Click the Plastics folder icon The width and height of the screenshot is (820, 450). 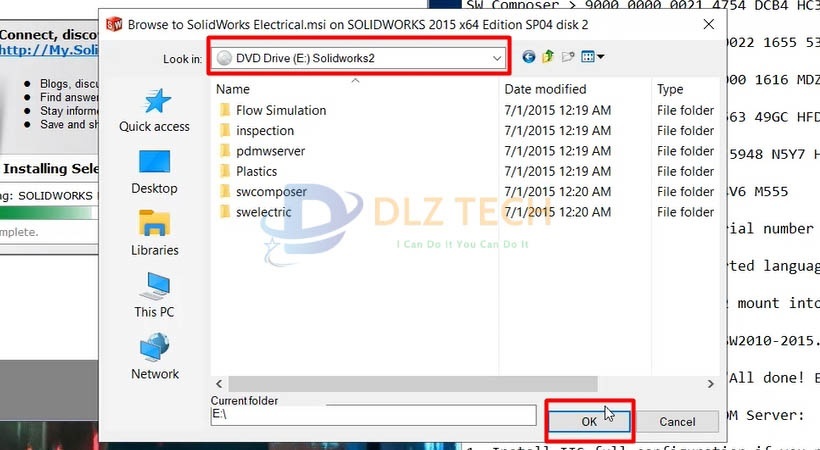[x=225, y=171]
